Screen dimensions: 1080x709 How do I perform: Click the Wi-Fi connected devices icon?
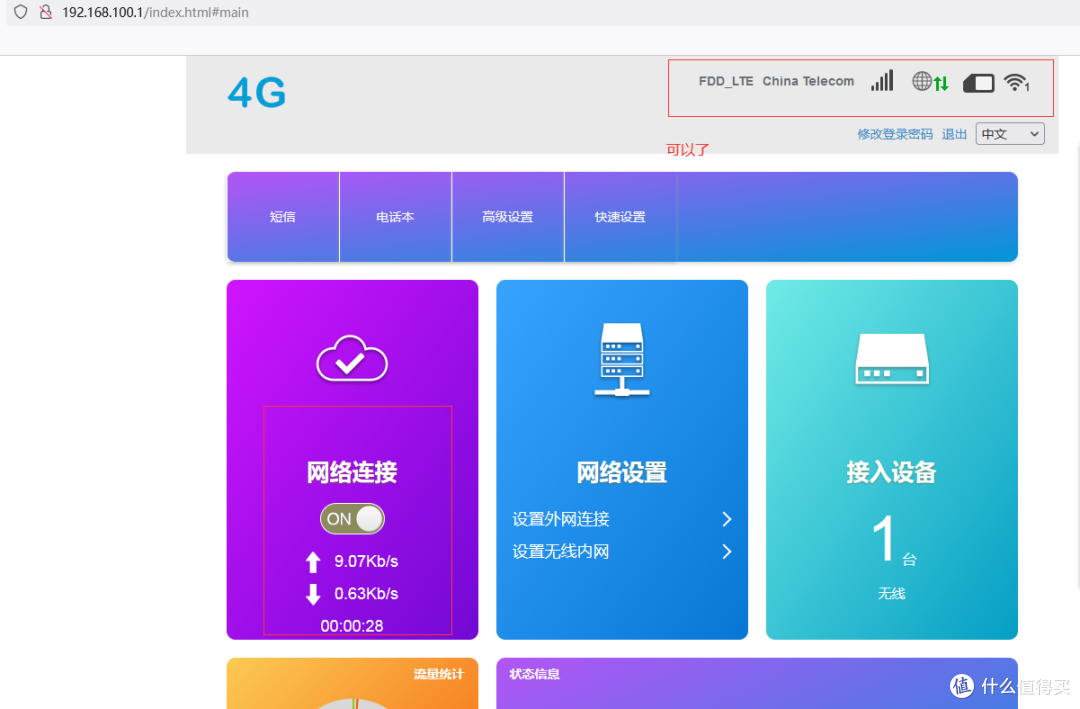[x=1017, y=83]
